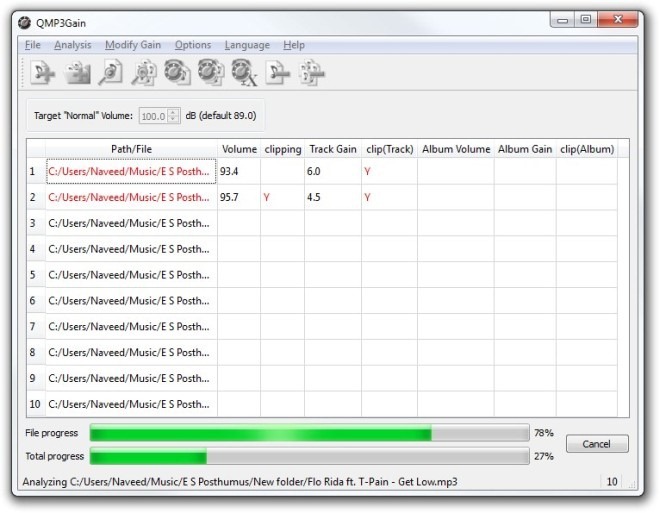Select the file path in row 10

pos(131,404)
